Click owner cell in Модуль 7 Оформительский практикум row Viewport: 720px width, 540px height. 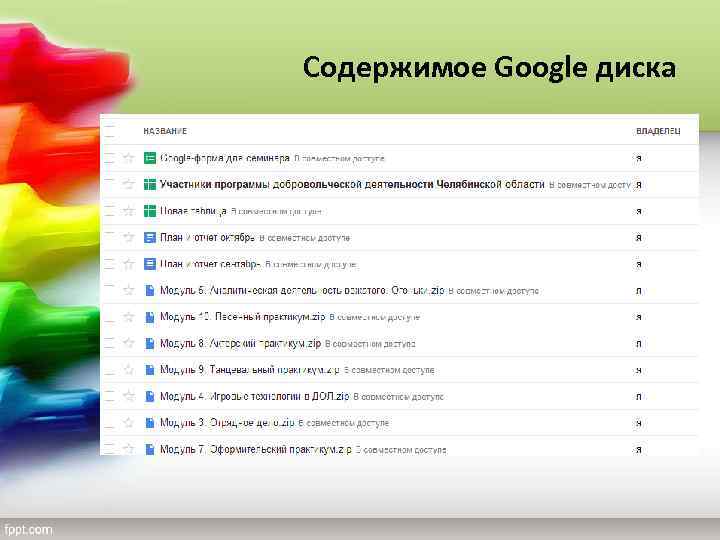(x=639, y=450)
